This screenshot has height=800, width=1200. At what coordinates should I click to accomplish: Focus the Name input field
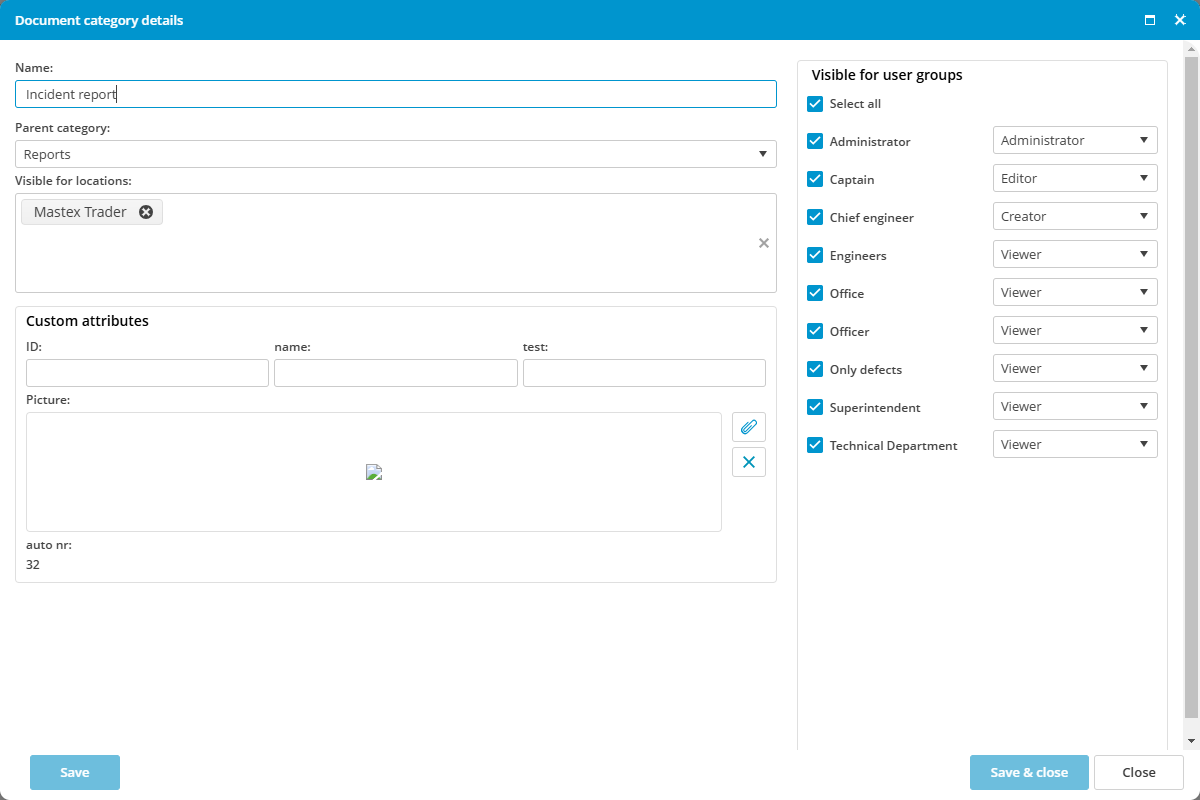(x=396, y=94)
